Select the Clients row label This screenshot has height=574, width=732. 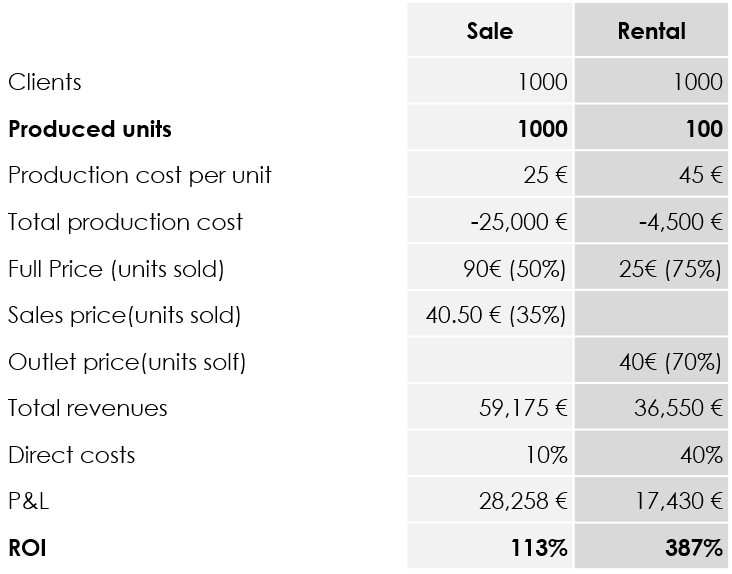pyautogui.click(x=45, y=82)
